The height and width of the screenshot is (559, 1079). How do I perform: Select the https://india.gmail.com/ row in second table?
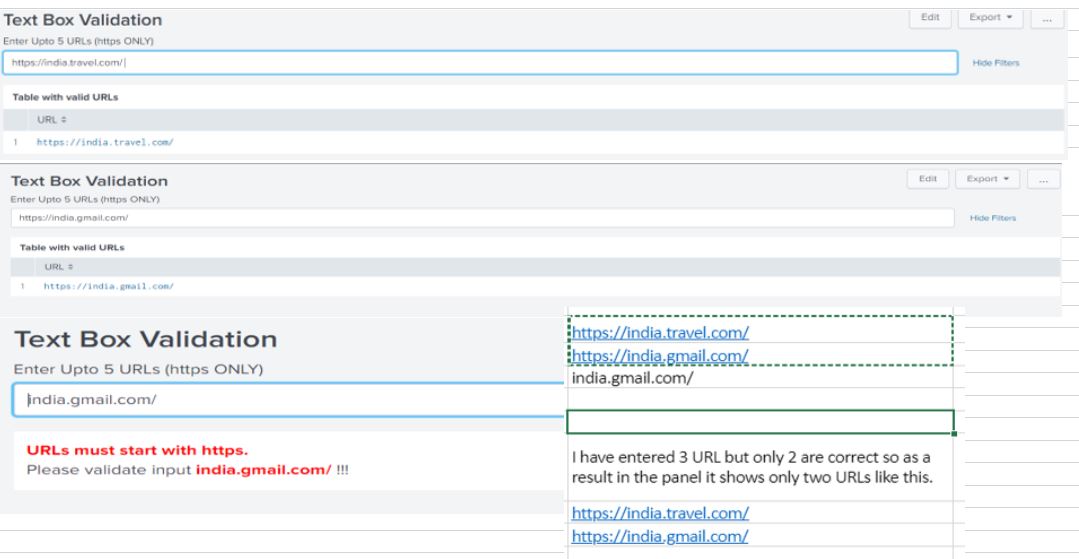[x=110, y=287]
